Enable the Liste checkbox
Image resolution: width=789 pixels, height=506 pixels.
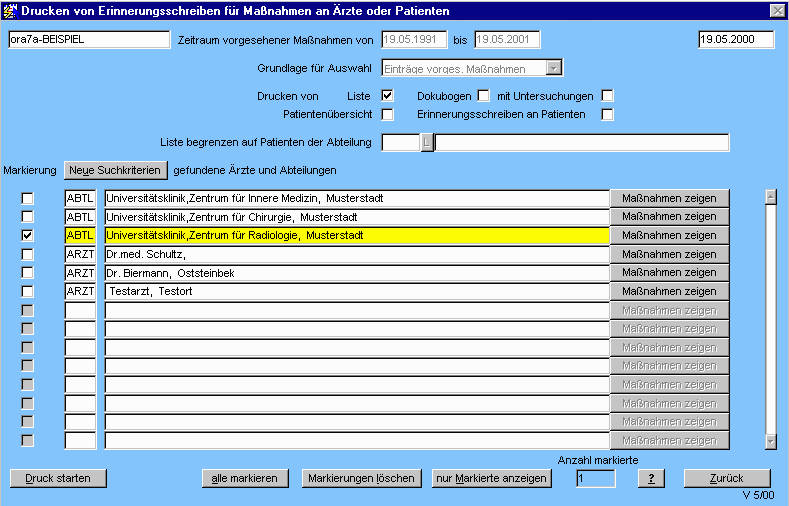tap(388, 96)
